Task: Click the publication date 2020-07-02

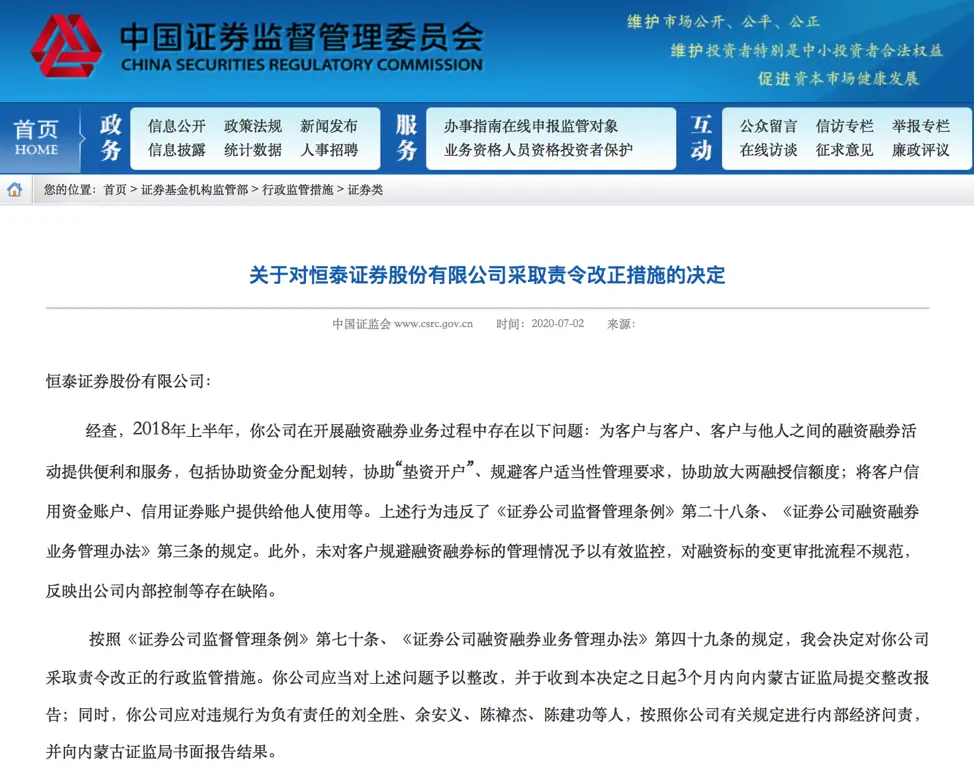Action: (x=557, y=324)
